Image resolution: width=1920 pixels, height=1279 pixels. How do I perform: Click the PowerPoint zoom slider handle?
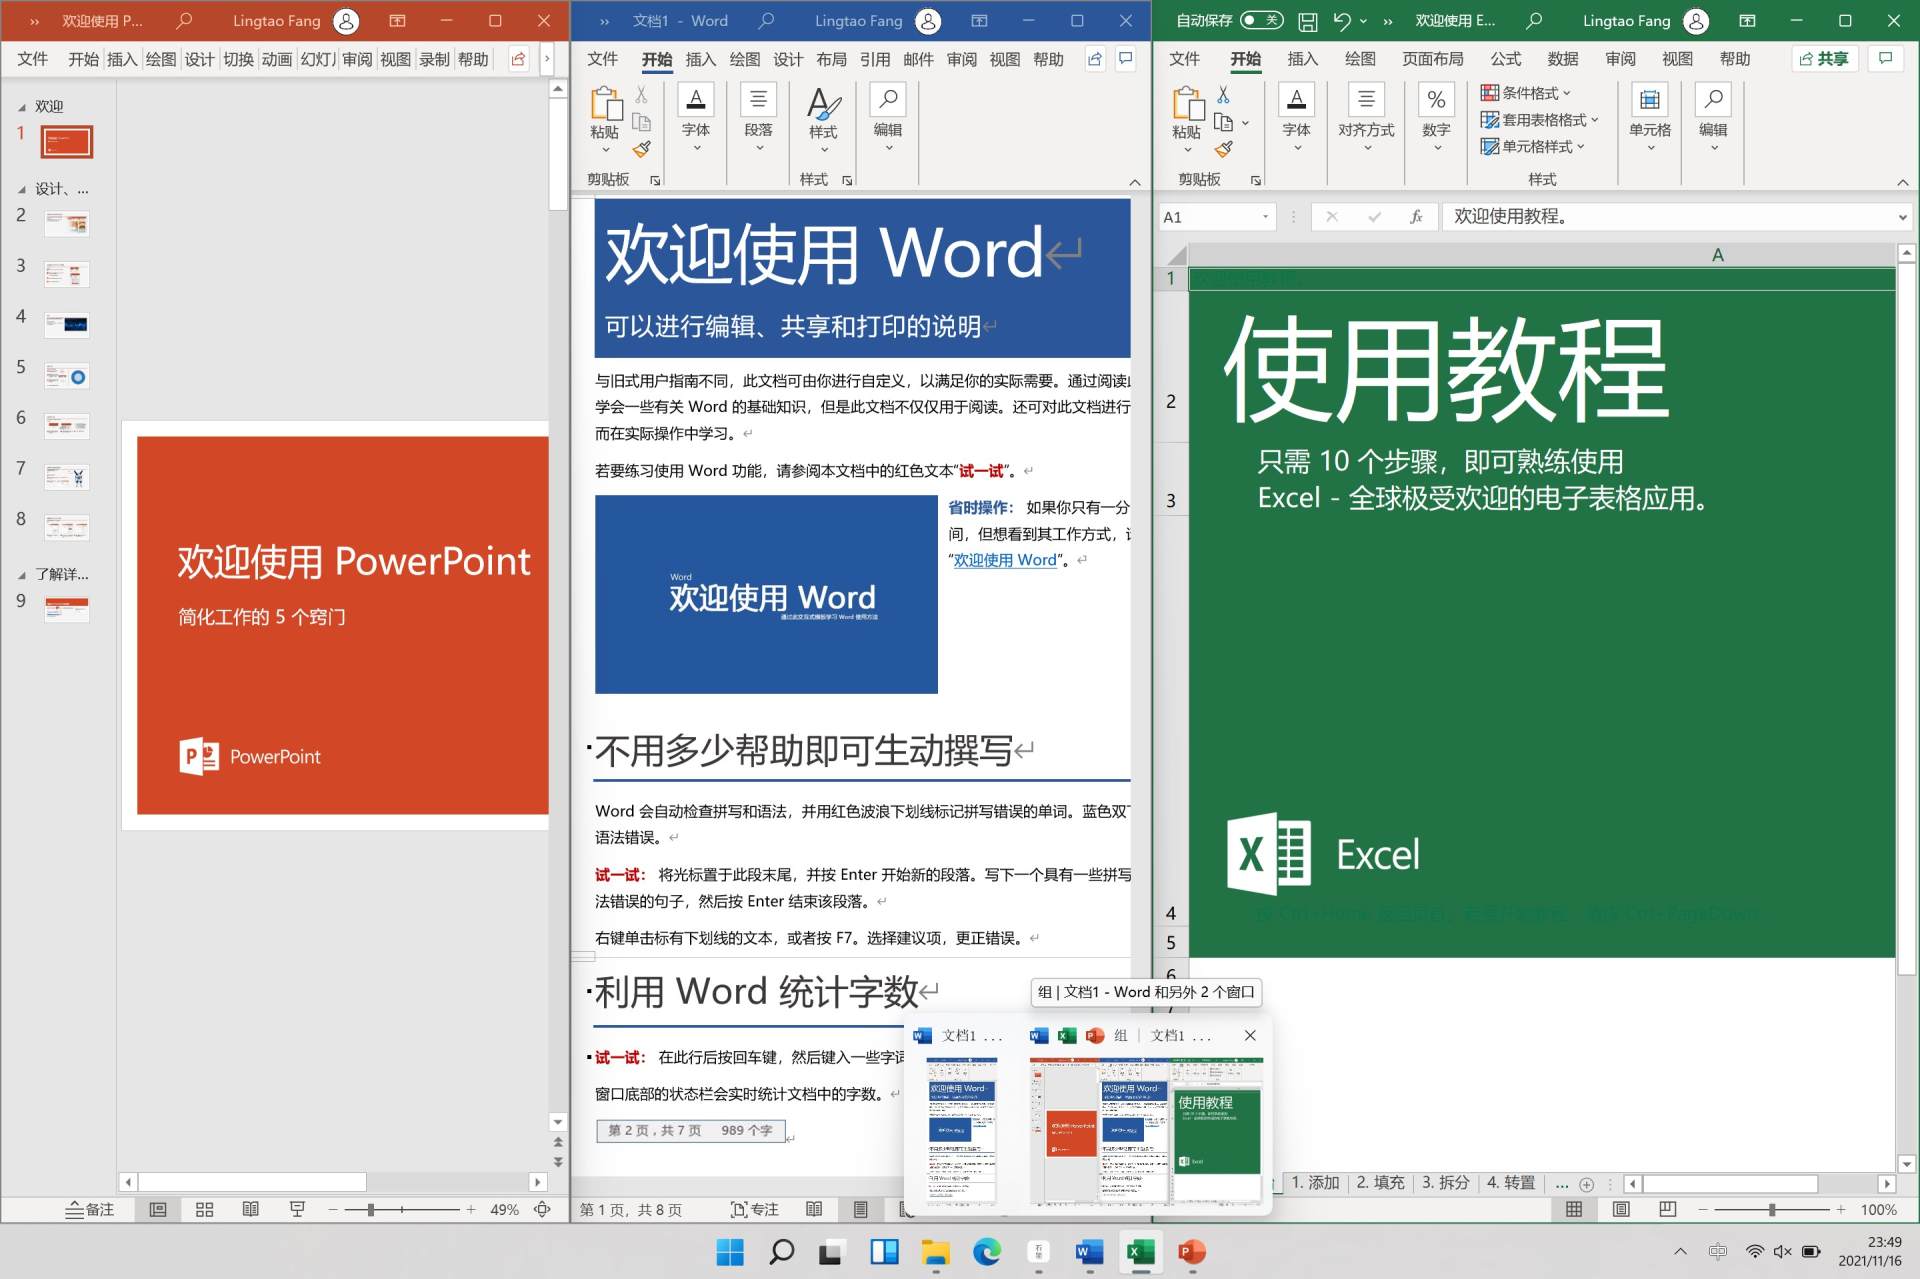pos(371,1209)
